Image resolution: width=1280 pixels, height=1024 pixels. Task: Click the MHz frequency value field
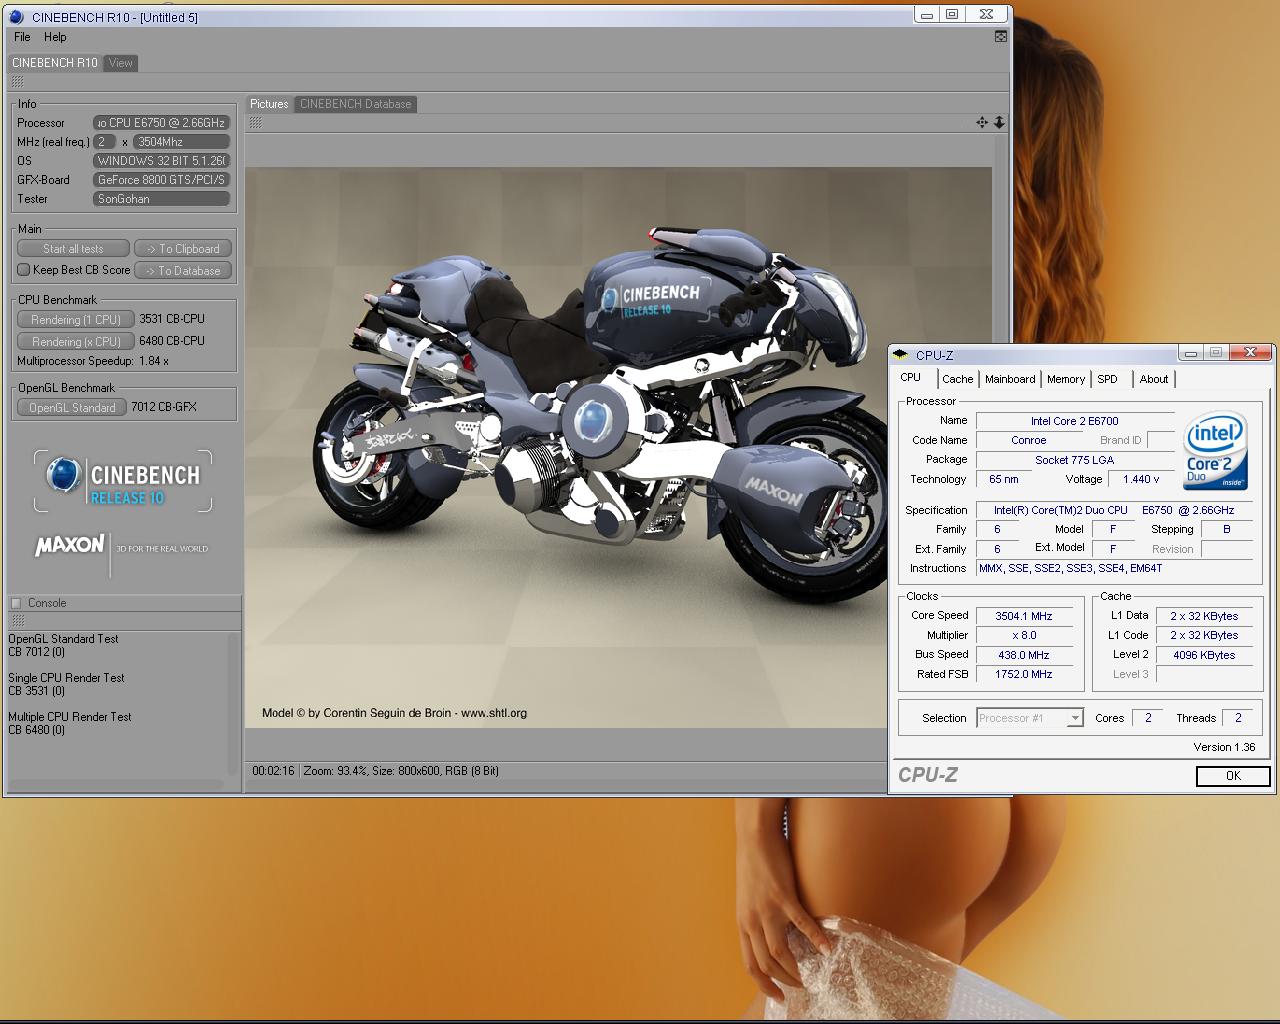coord(182,142)
